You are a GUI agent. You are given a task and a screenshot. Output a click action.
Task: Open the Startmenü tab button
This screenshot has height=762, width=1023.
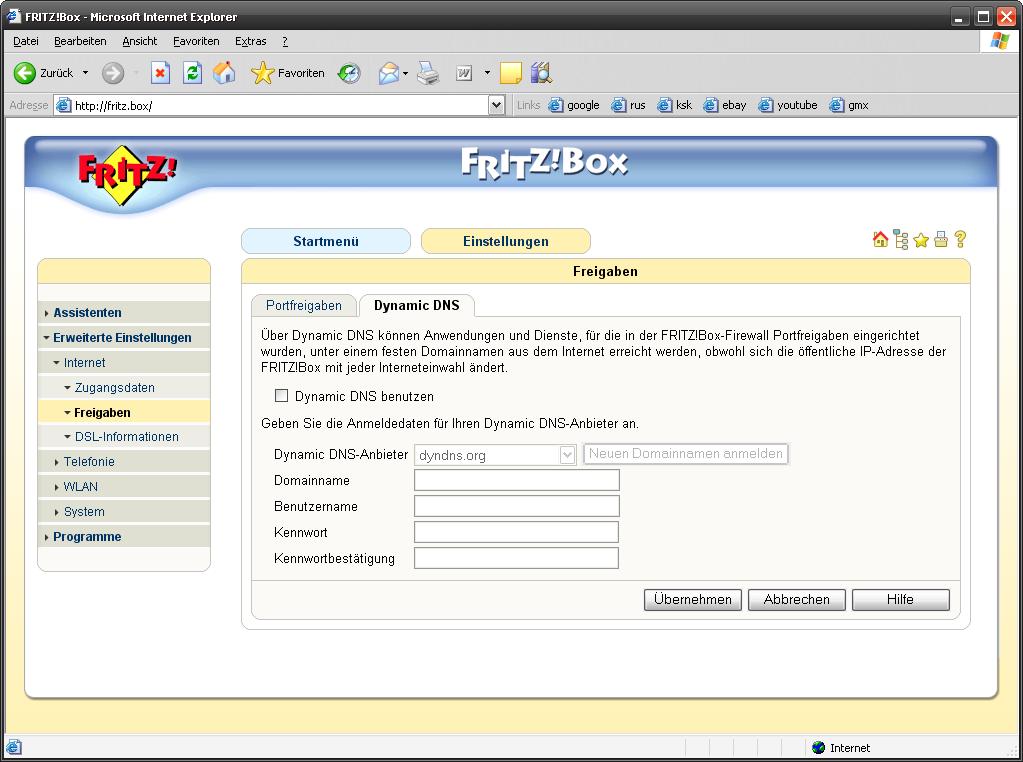tap(325, 241)
